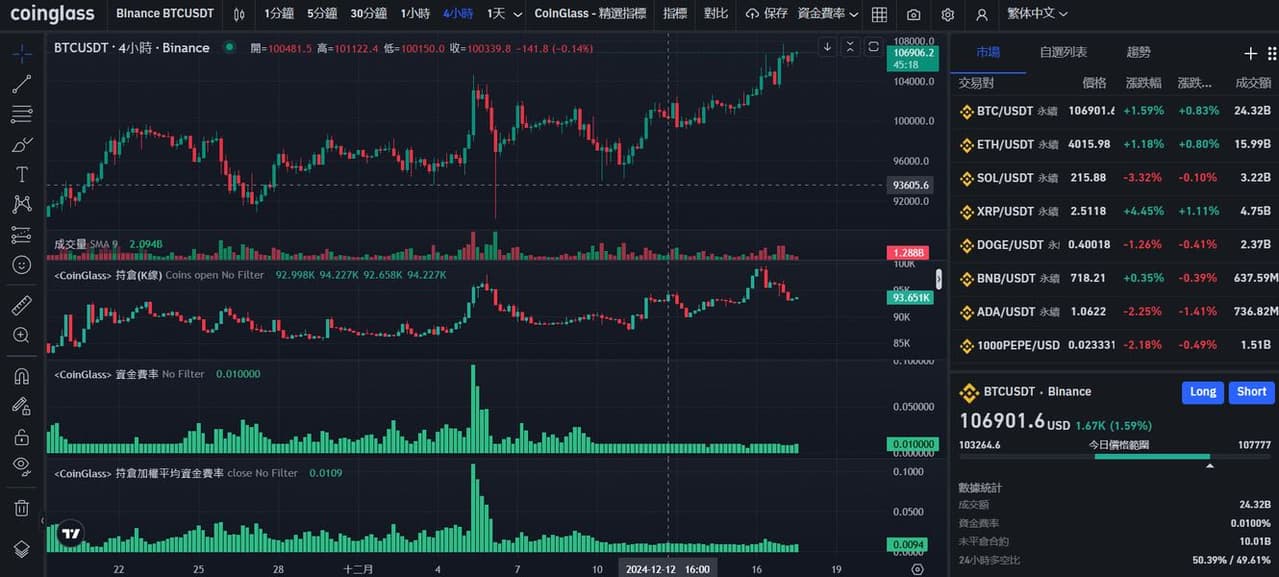Select the ETH/USDT row
1279x577 pixels.
(1114, 144)
